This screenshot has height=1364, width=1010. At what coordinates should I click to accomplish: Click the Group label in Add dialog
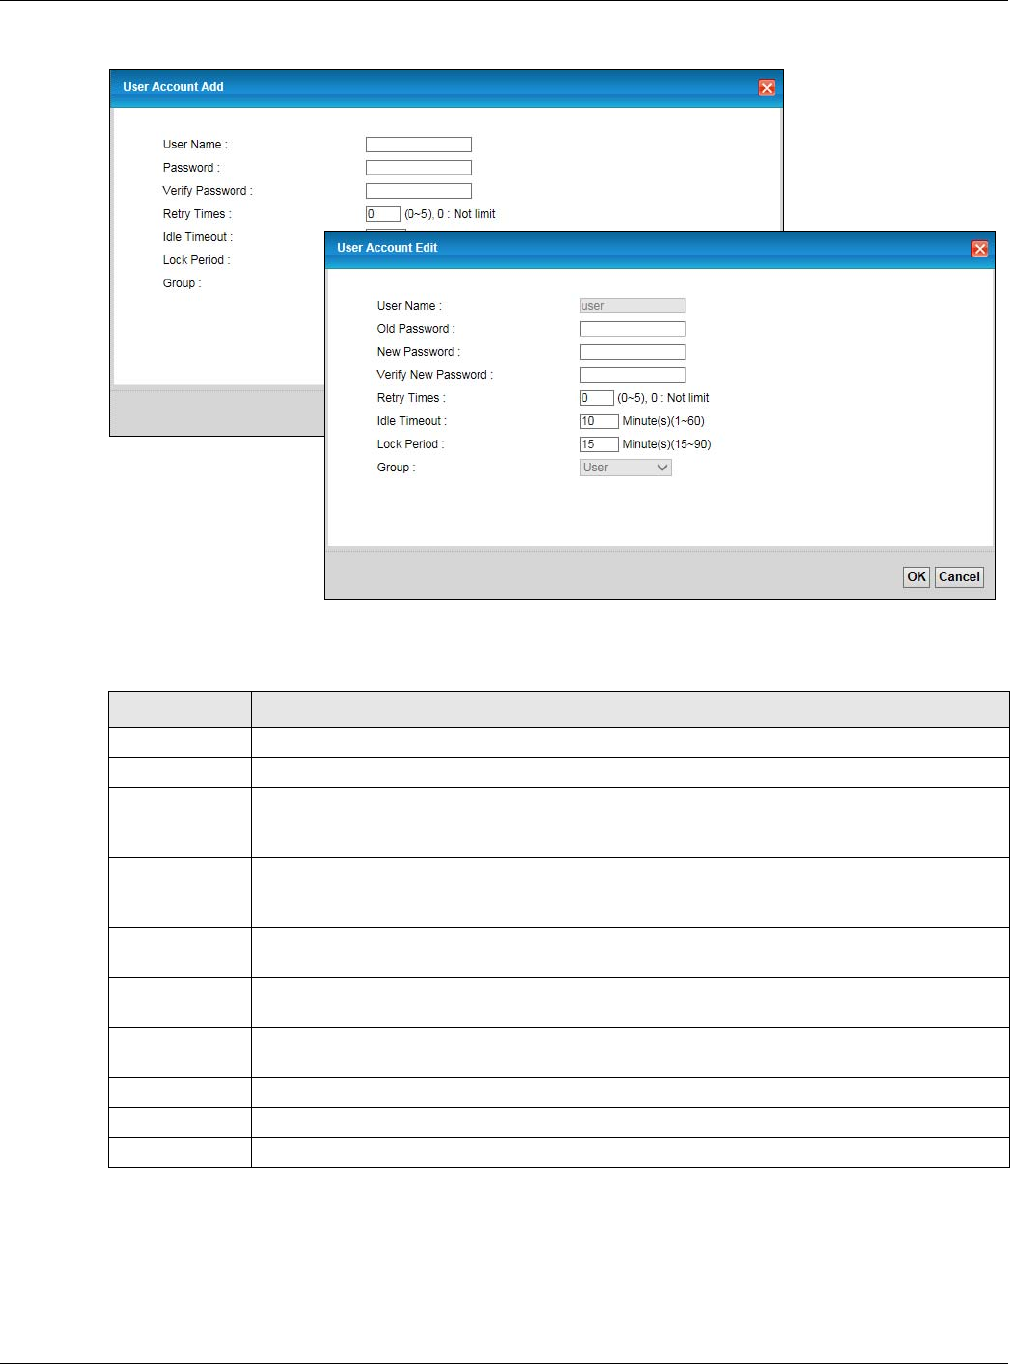pos(182,283)
